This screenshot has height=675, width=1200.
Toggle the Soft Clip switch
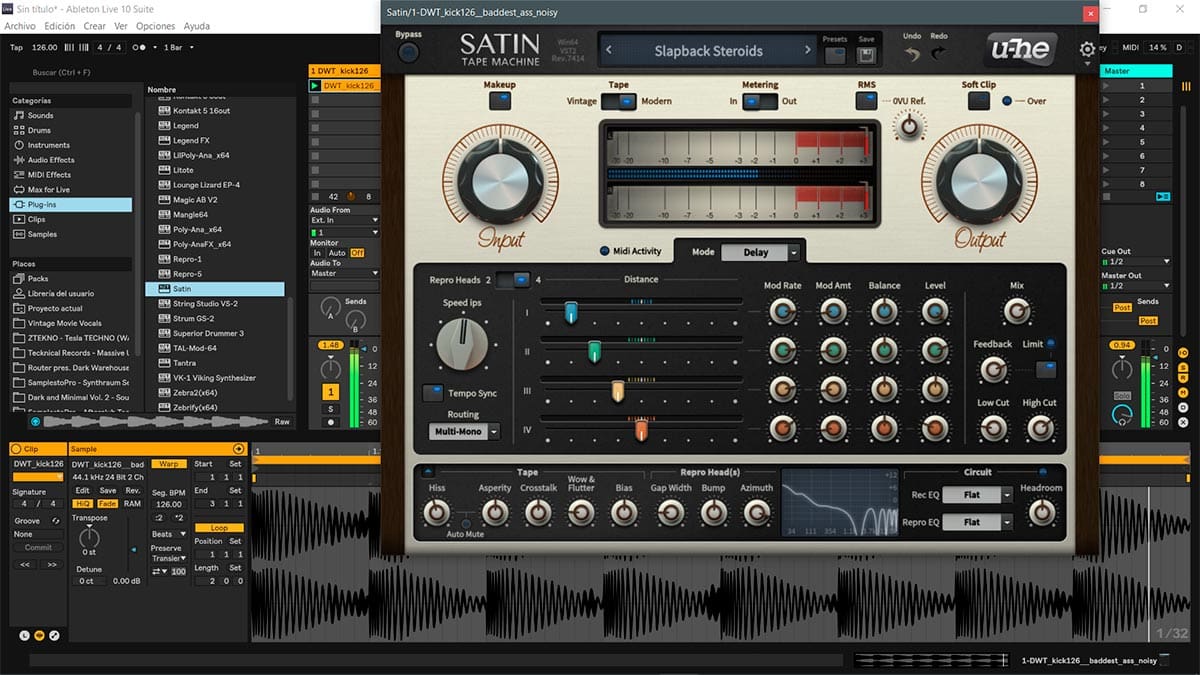click(x=978, y=101)
